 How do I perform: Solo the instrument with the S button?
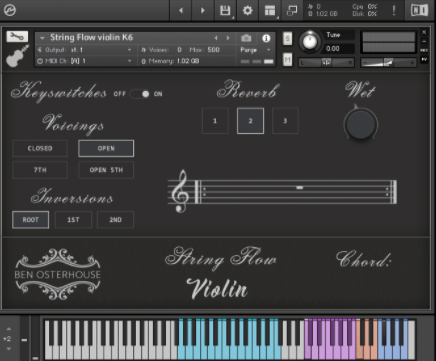coord(287,39)
